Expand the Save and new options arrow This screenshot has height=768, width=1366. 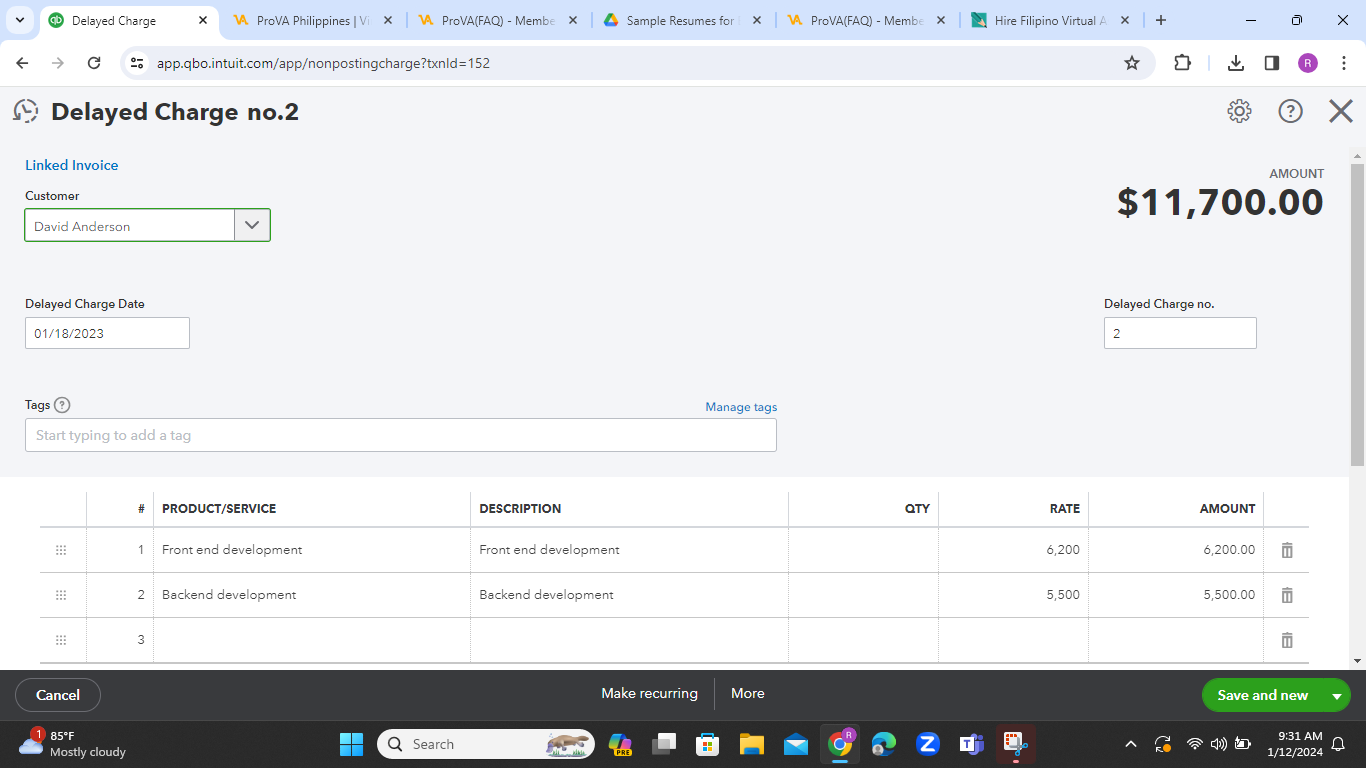point(1336,695)
